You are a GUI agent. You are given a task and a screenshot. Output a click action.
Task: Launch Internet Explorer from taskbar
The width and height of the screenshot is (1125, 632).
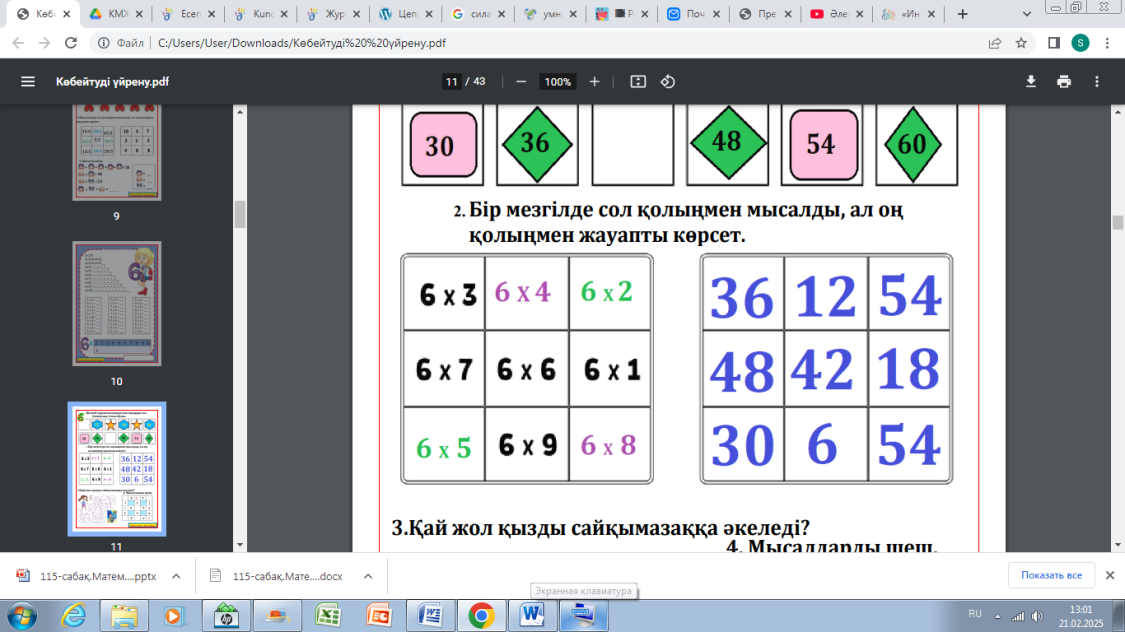point(73,616)
